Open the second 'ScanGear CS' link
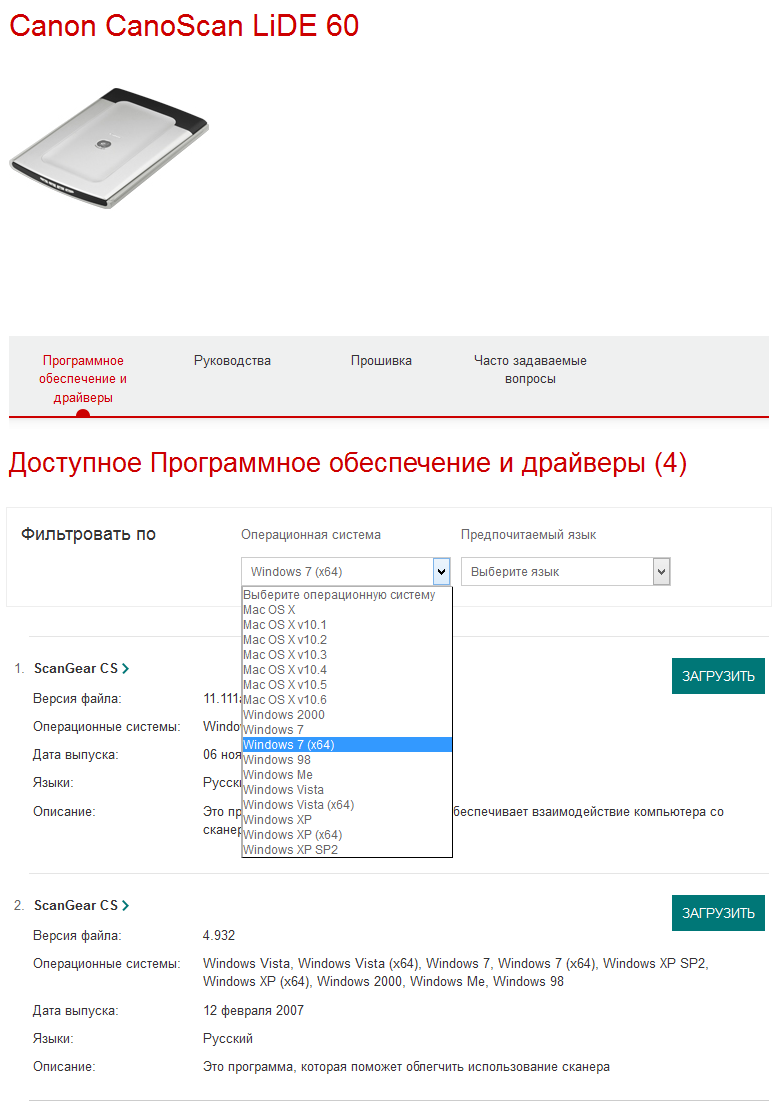The width and height of the screenshot is (777, 1107). coord(76,906)
